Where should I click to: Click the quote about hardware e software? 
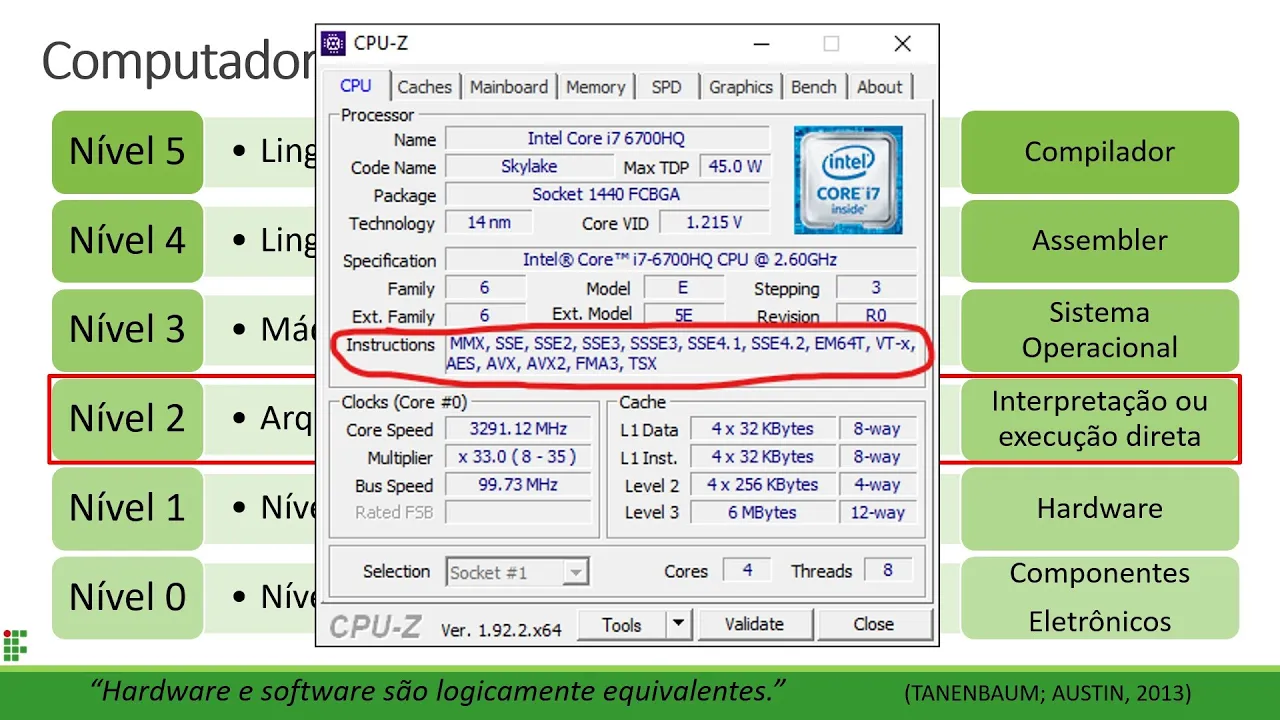point(437,691)
